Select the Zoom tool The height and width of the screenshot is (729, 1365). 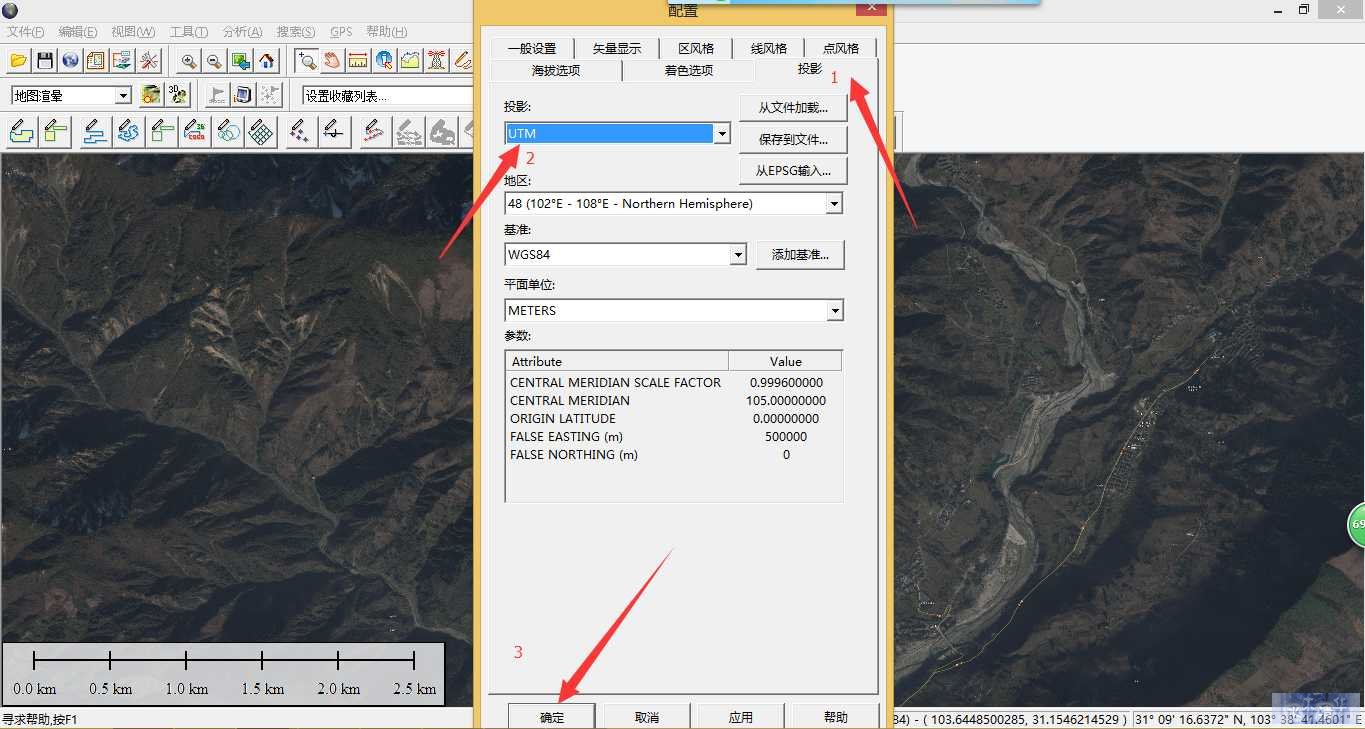coord(307,61)
